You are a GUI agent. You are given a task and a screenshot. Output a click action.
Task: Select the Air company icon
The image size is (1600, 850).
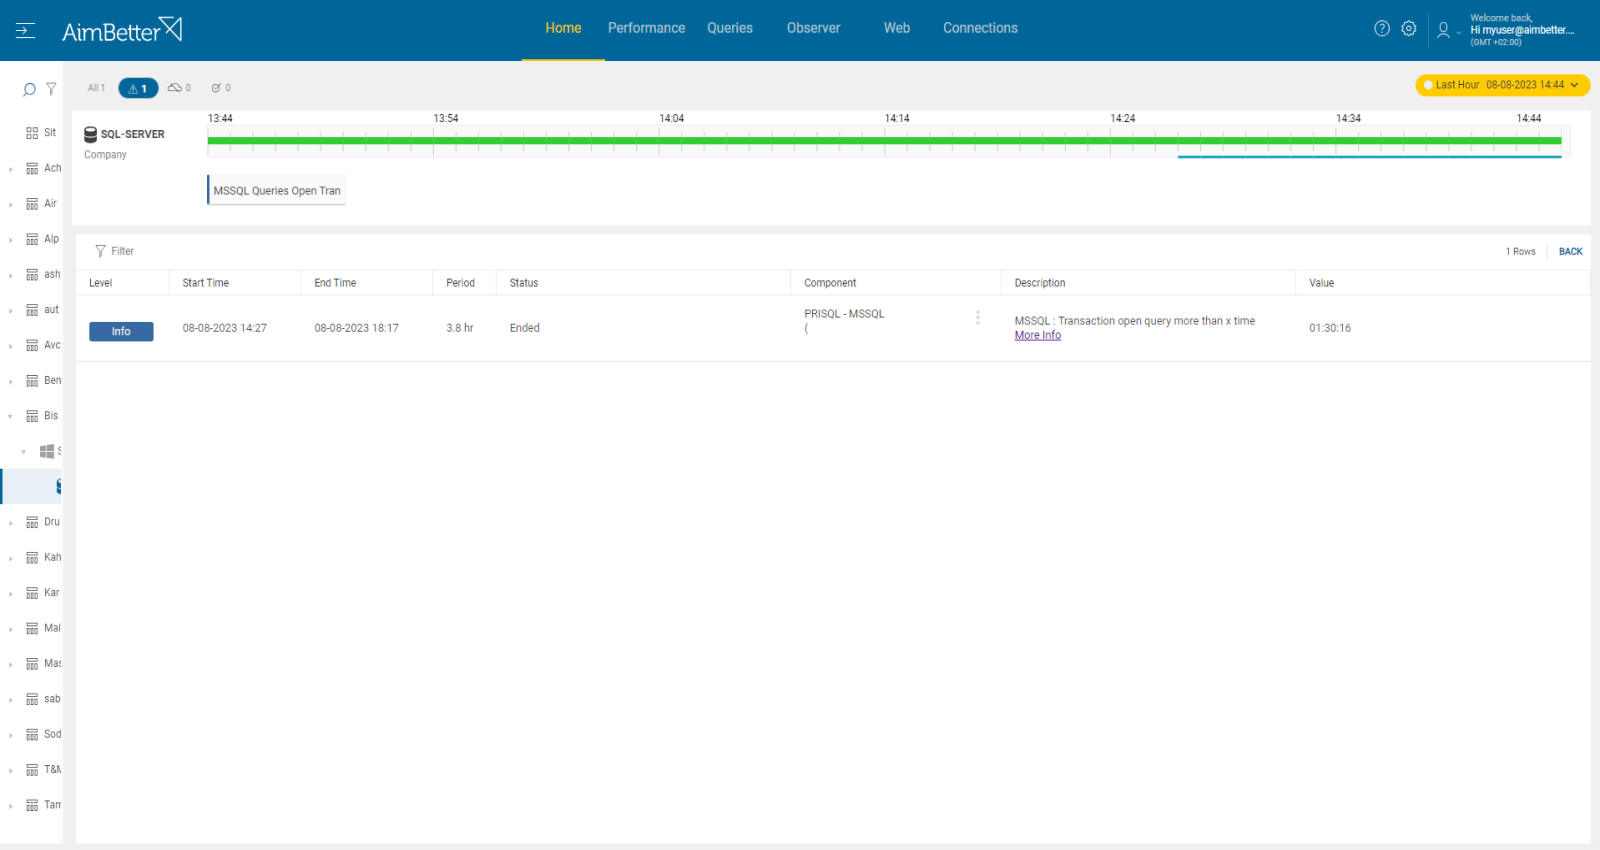32,204
